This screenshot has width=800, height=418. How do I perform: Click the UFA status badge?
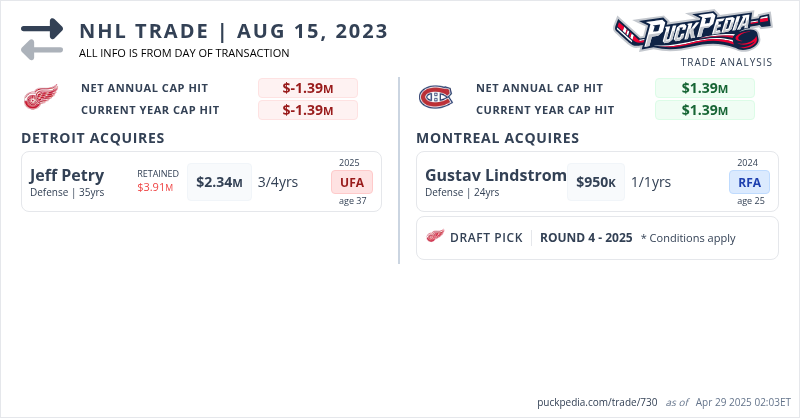click(351, 182)
